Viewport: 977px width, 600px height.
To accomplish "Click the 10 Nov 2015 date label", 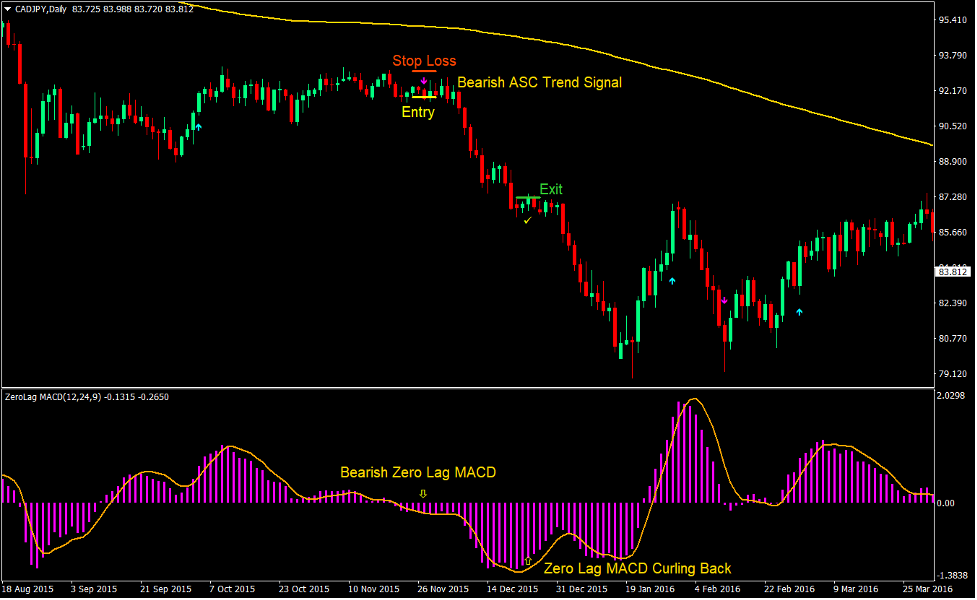I will pyautogui.click(x=374, y=589).
